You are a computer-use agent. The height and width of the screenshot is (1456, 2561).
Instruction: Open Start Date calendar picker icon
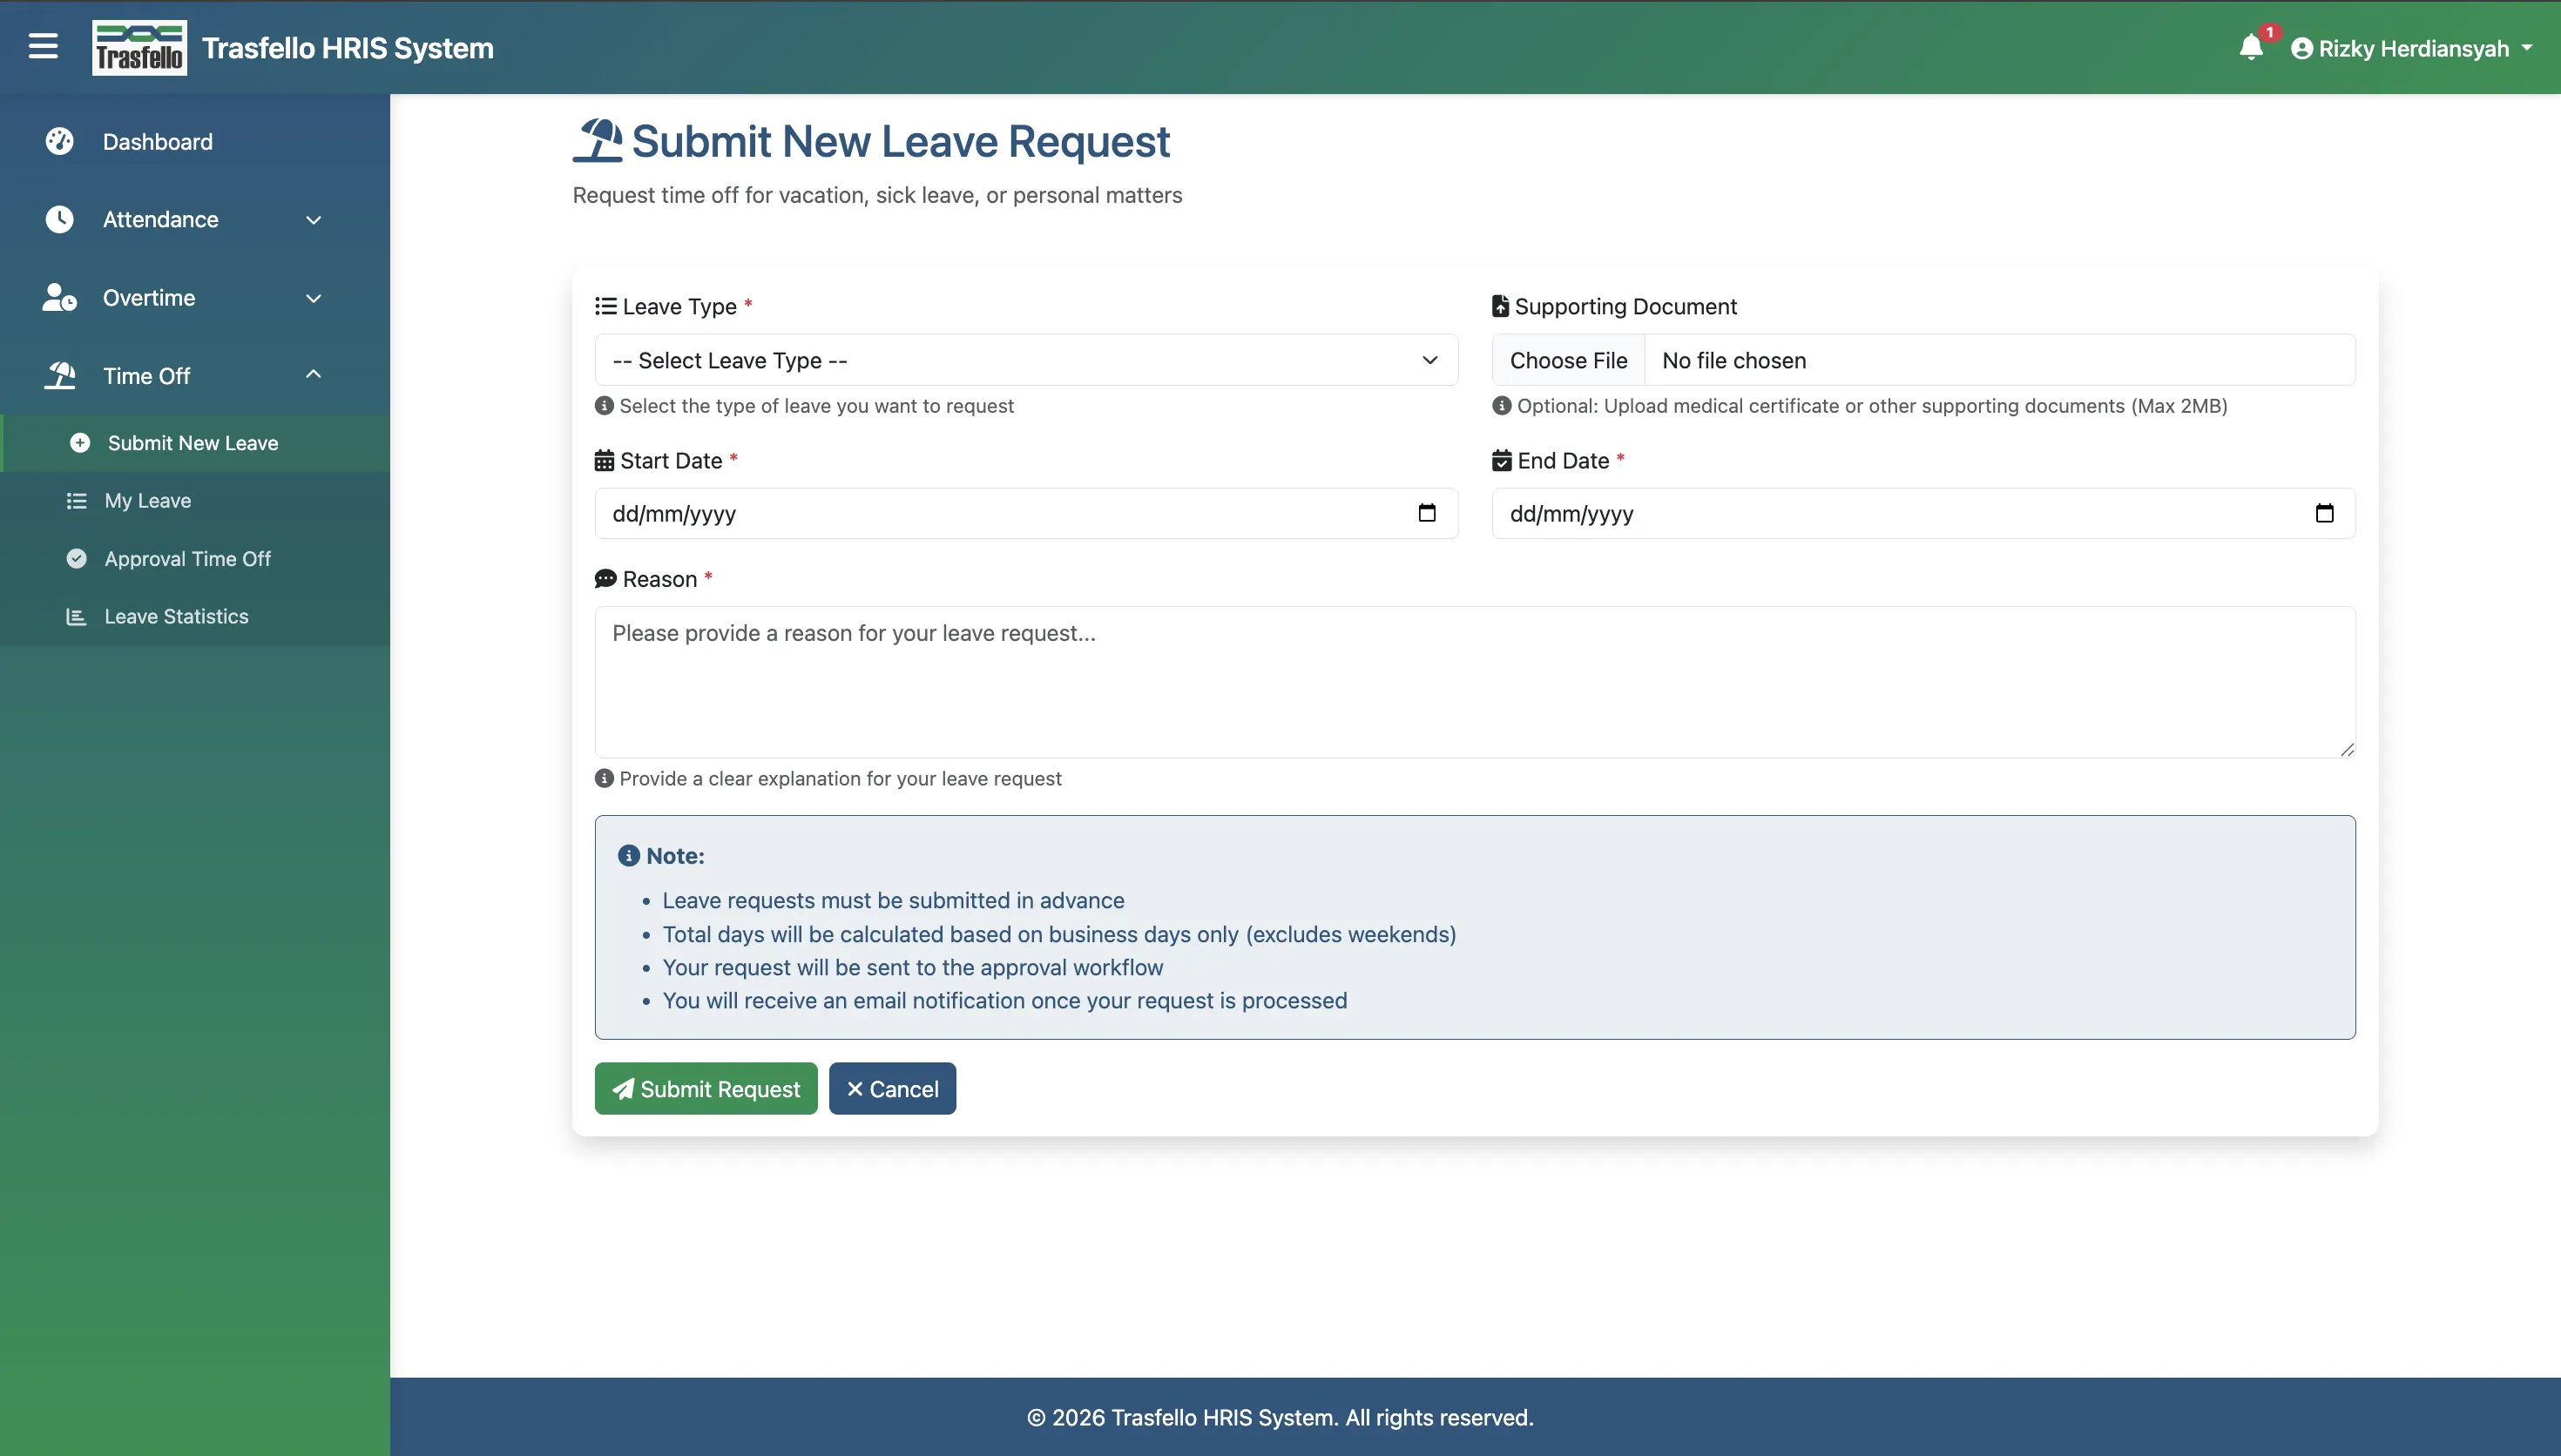click(1427, 513)
